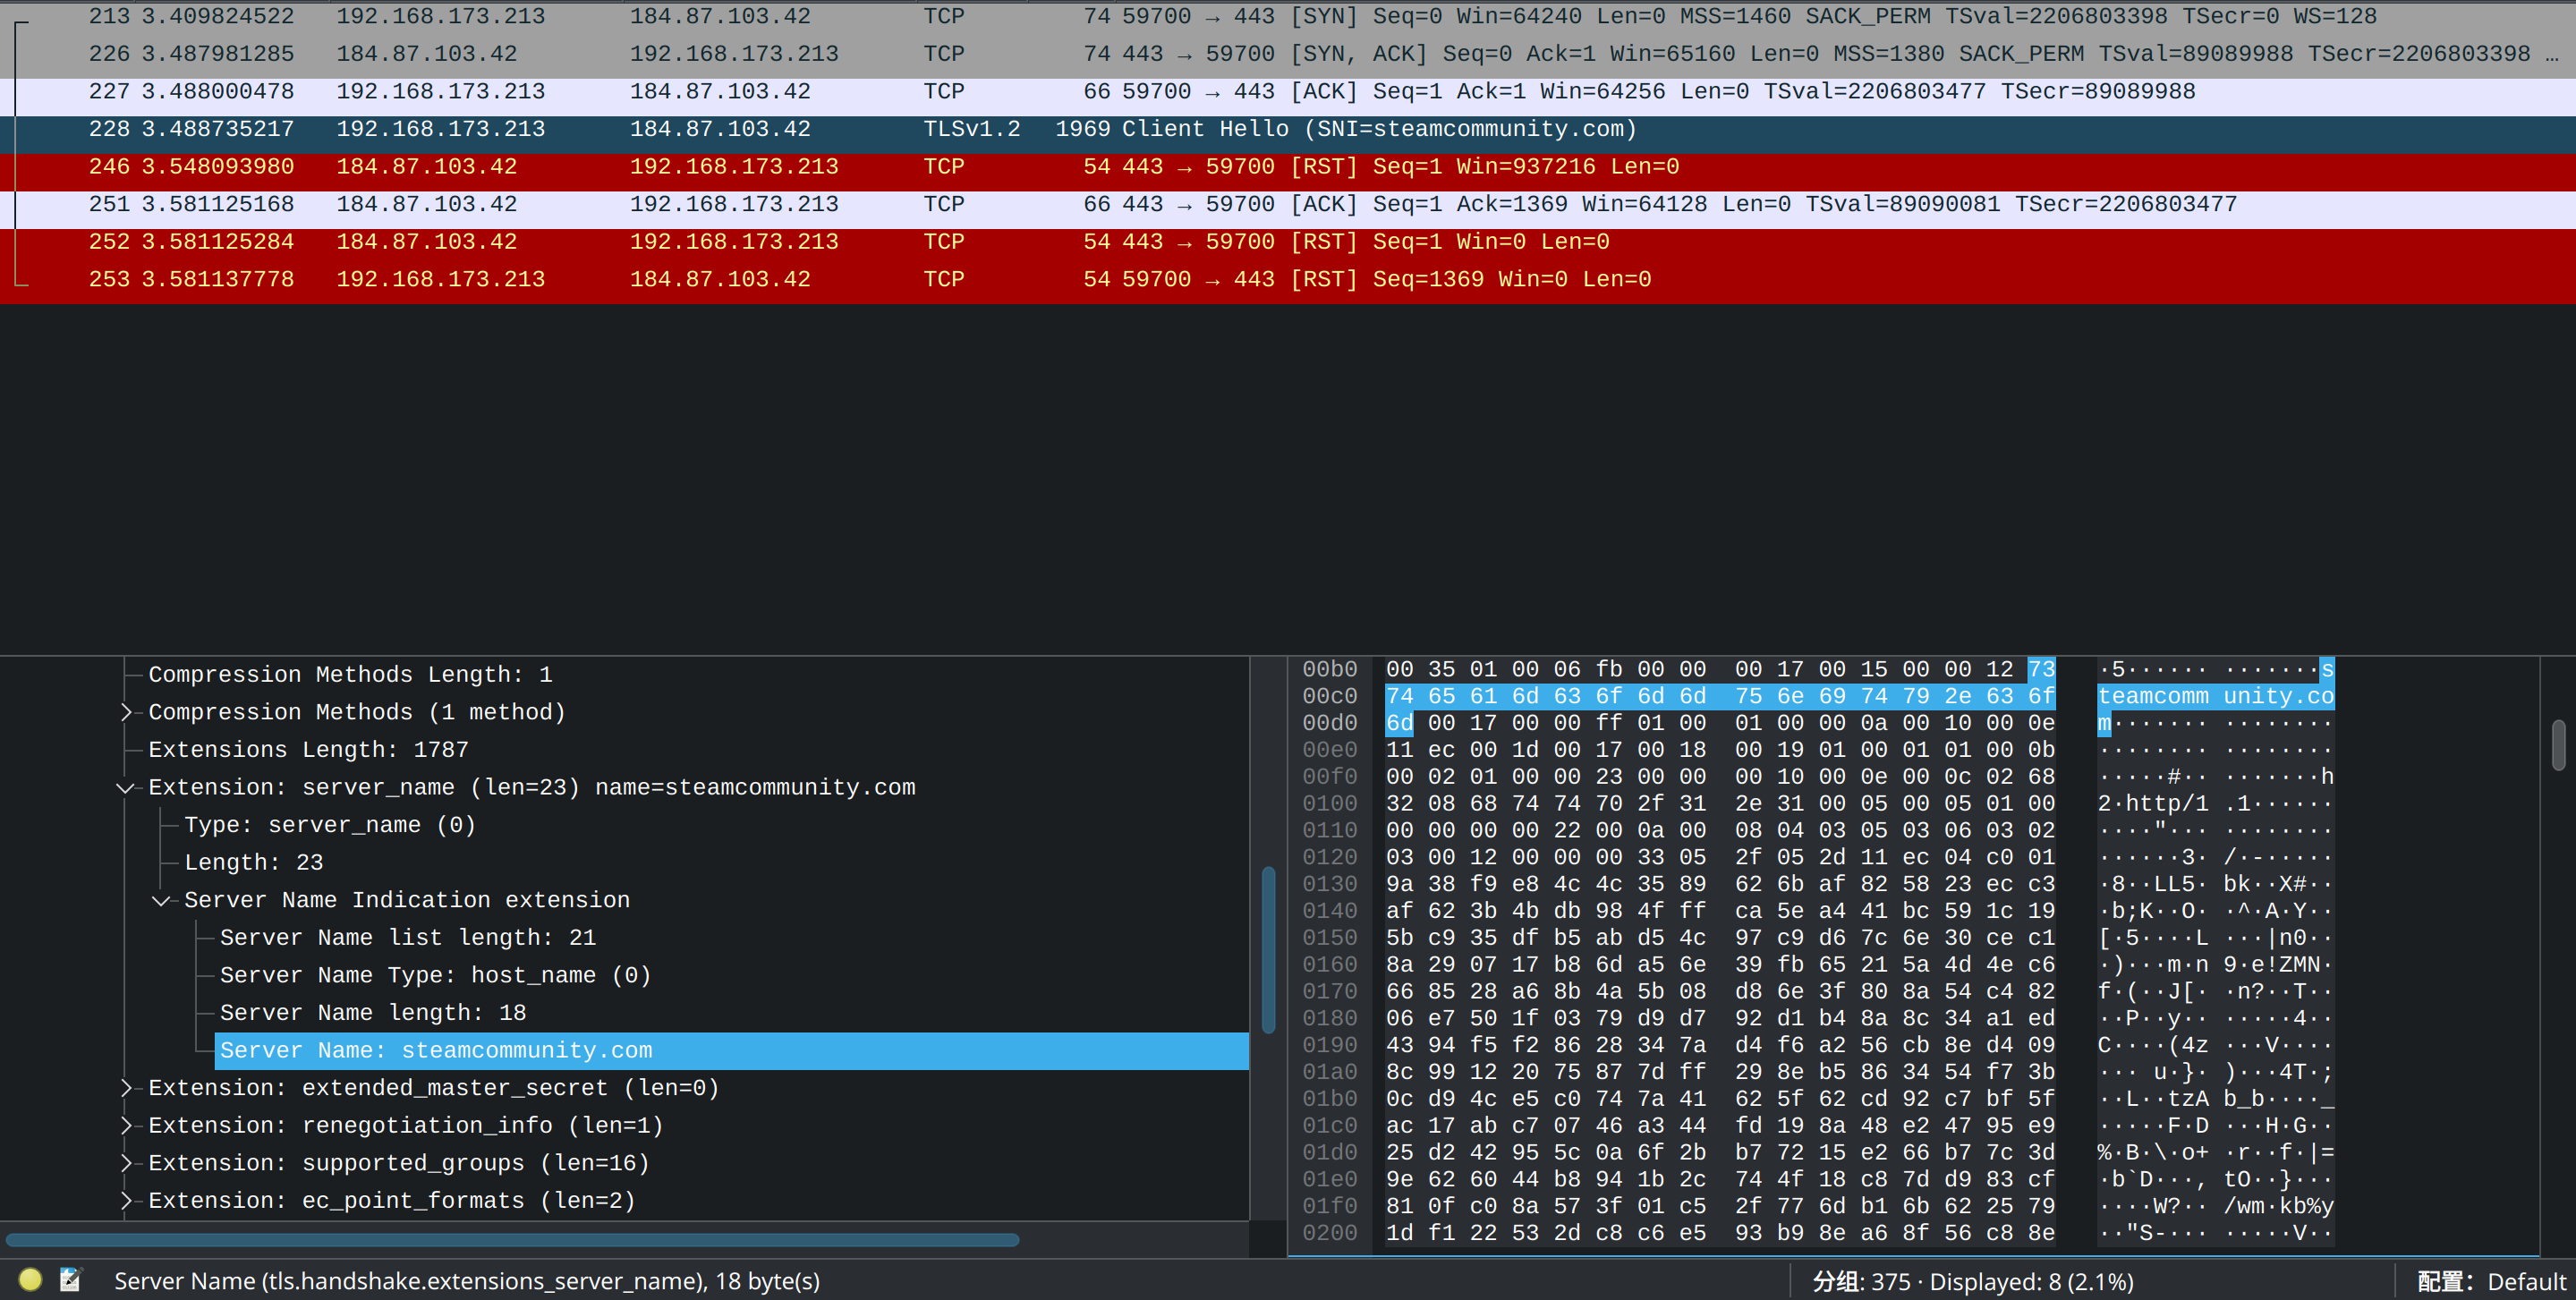This screenshot has width=2576, height=1300.
Task: Expand the renegotiation_info extension
Action: click(126, 1126)
